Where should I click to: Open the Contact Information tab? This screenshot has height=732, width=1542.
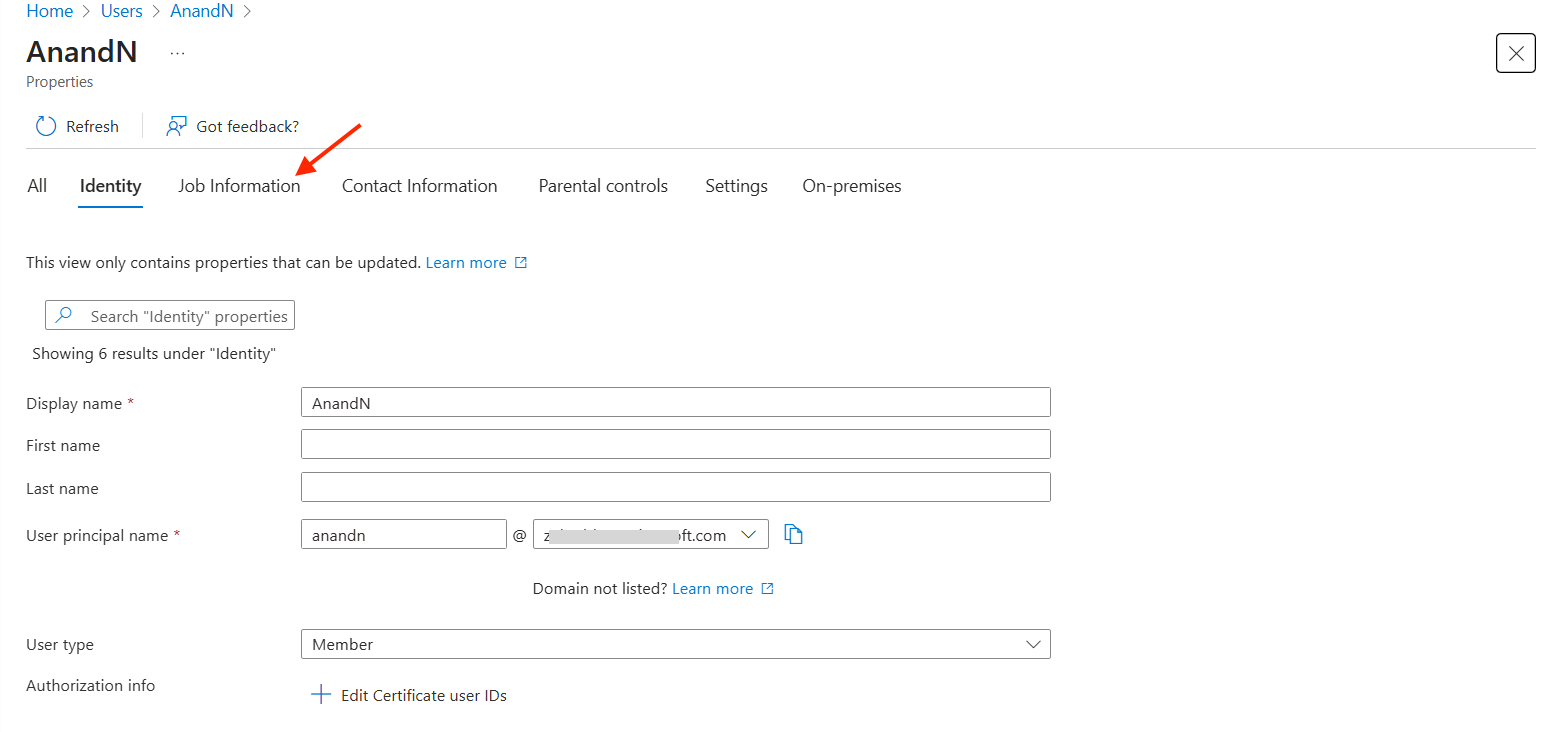419,186
